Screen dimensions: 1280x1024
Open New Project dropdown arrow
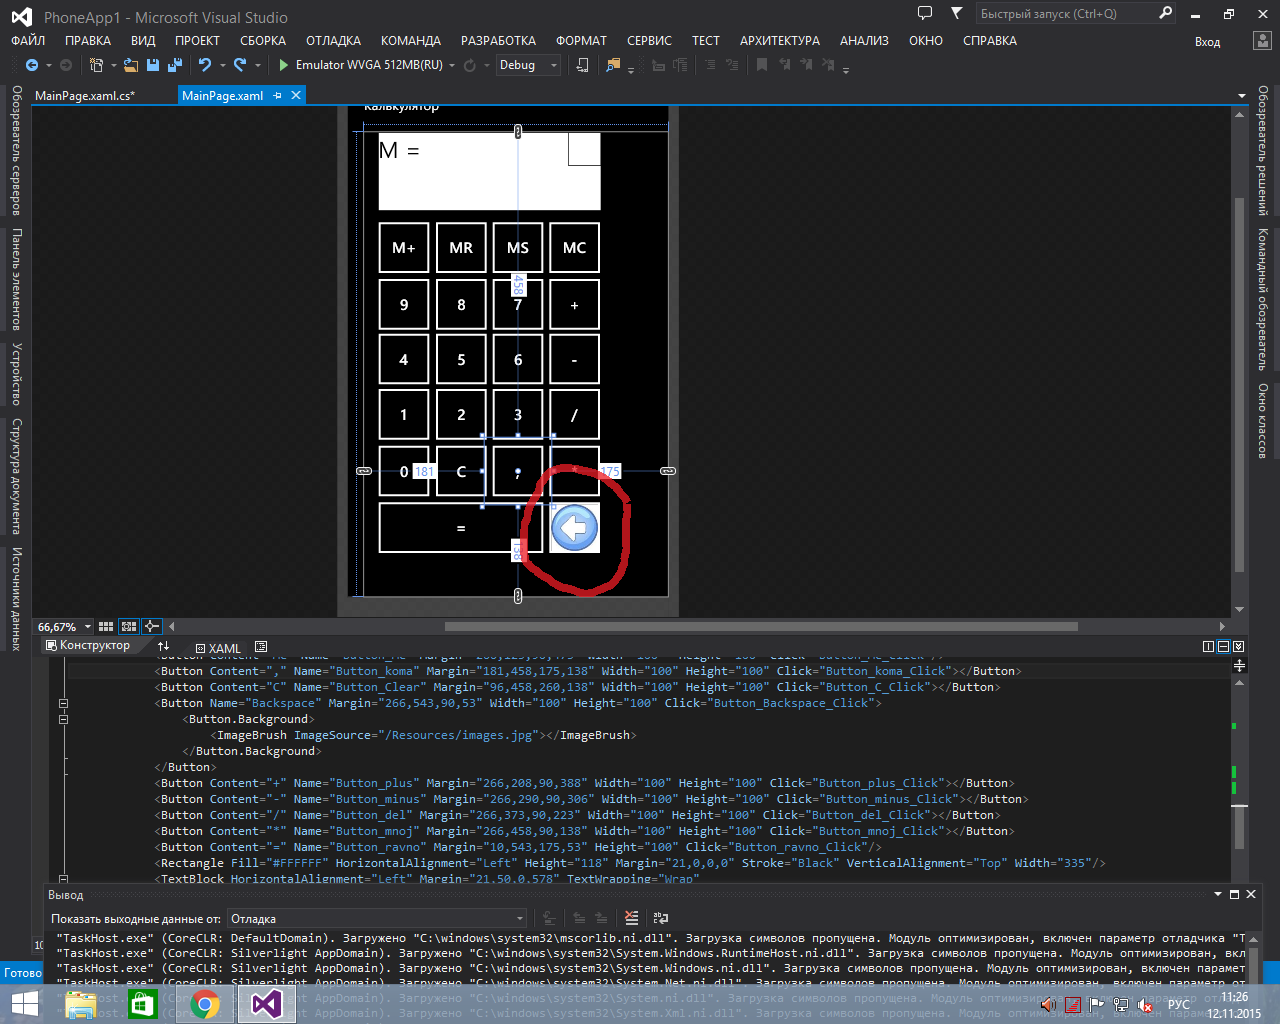pyautogui.click(x=113, y=65)
